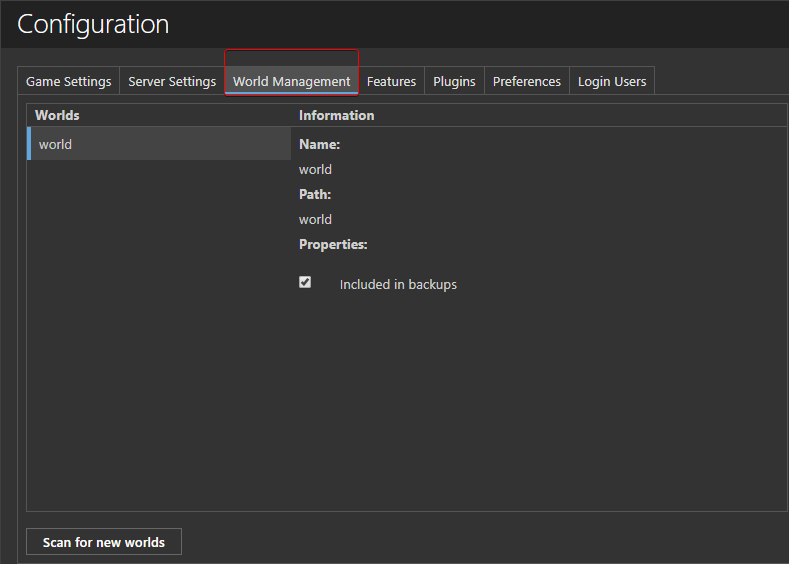Click the world value under Path

coord(315,219)
